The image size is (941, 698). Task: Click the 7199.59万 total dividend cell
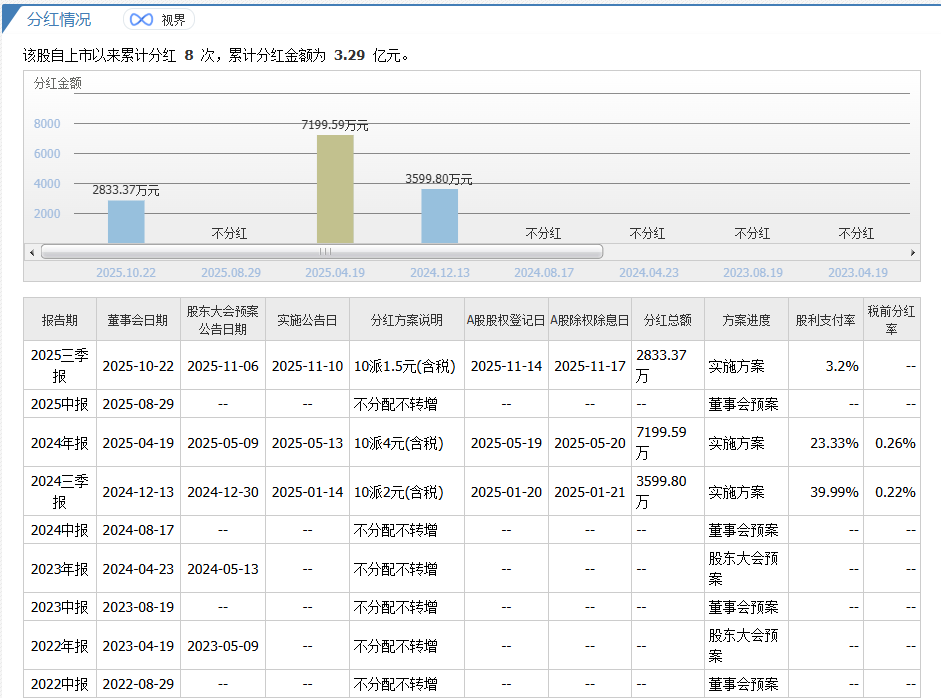(668, 443)
